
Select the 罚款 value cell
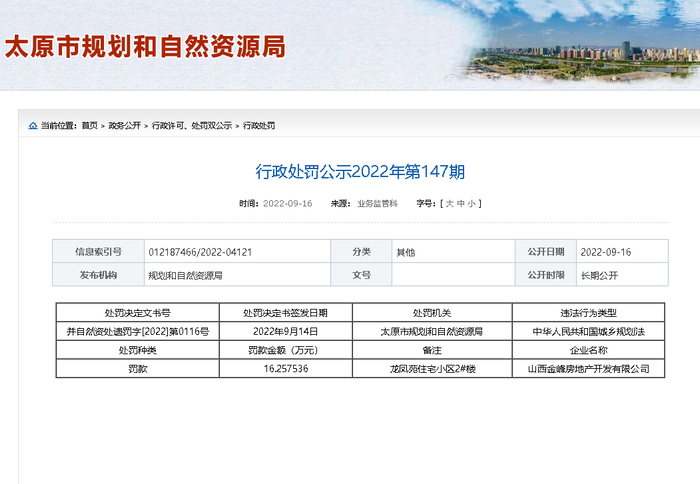click(138, 368)
